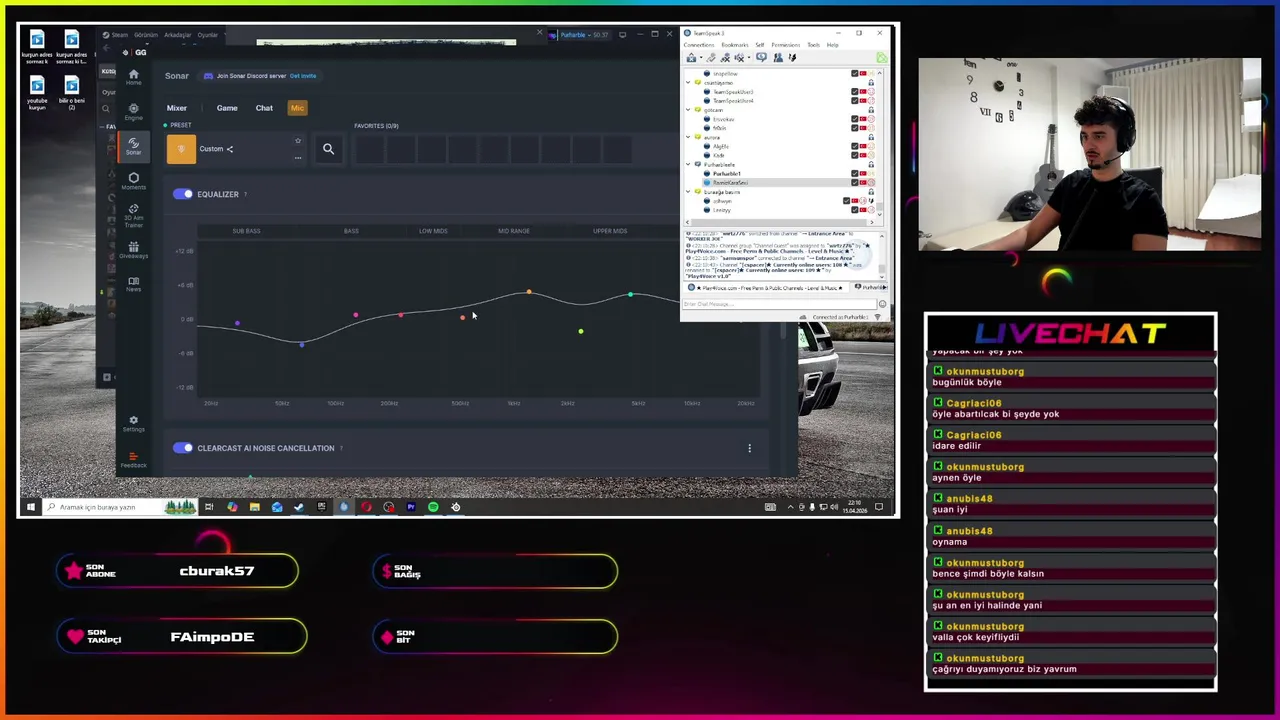This screenshot has height=720, width=1280.
Task: Open the Steam account name dropdown
Action: pyautogui.click(x=584, y=35)
